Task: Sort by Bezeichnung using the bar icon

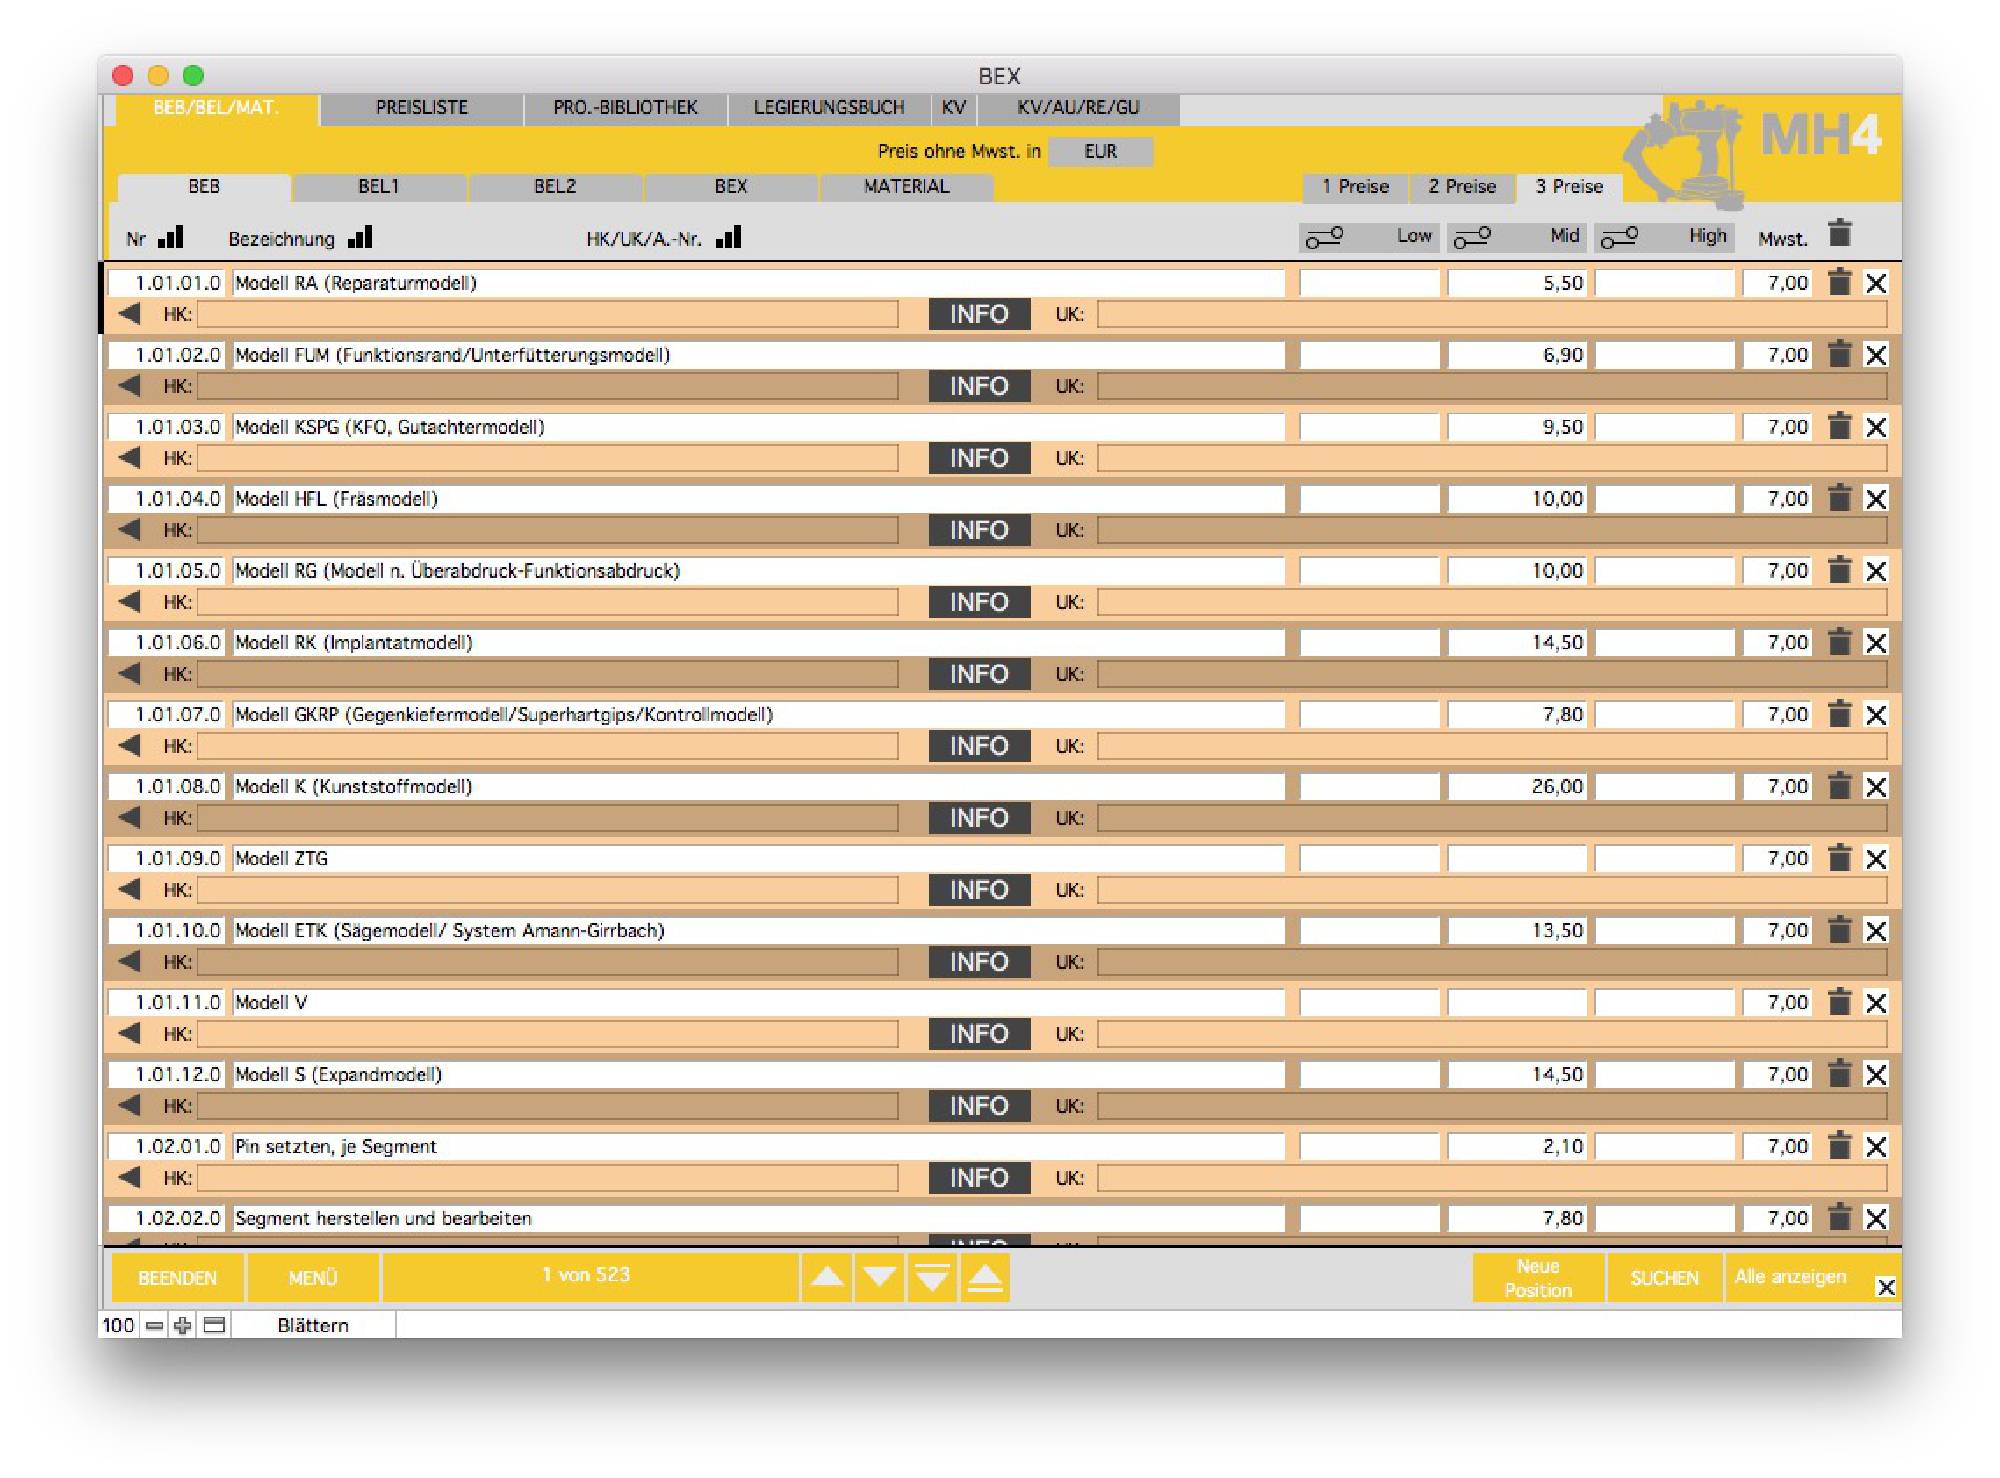Action: (360, 237)
